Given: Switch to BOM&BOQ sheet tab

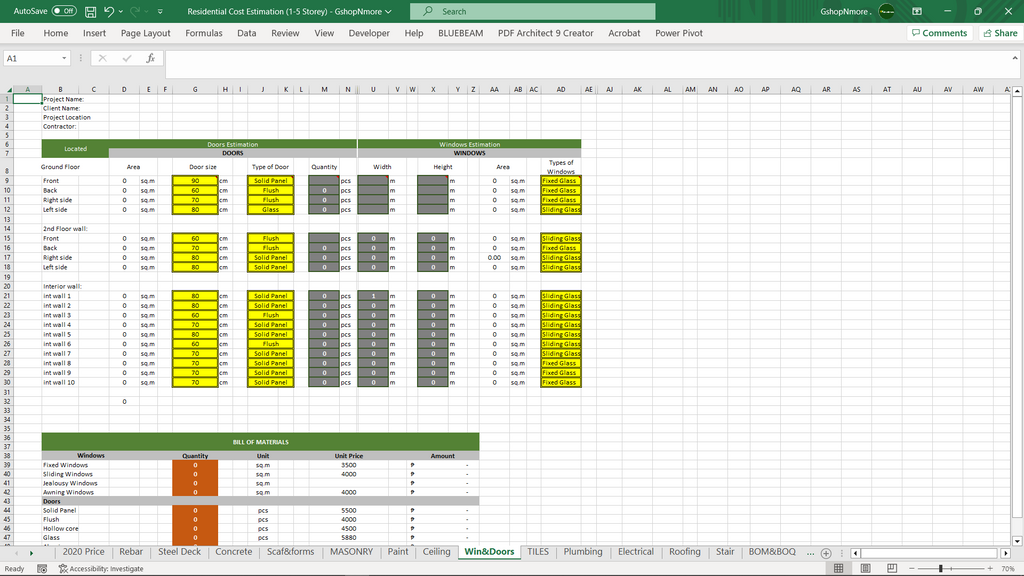Looking at the screenshot, I should [772, 552].
